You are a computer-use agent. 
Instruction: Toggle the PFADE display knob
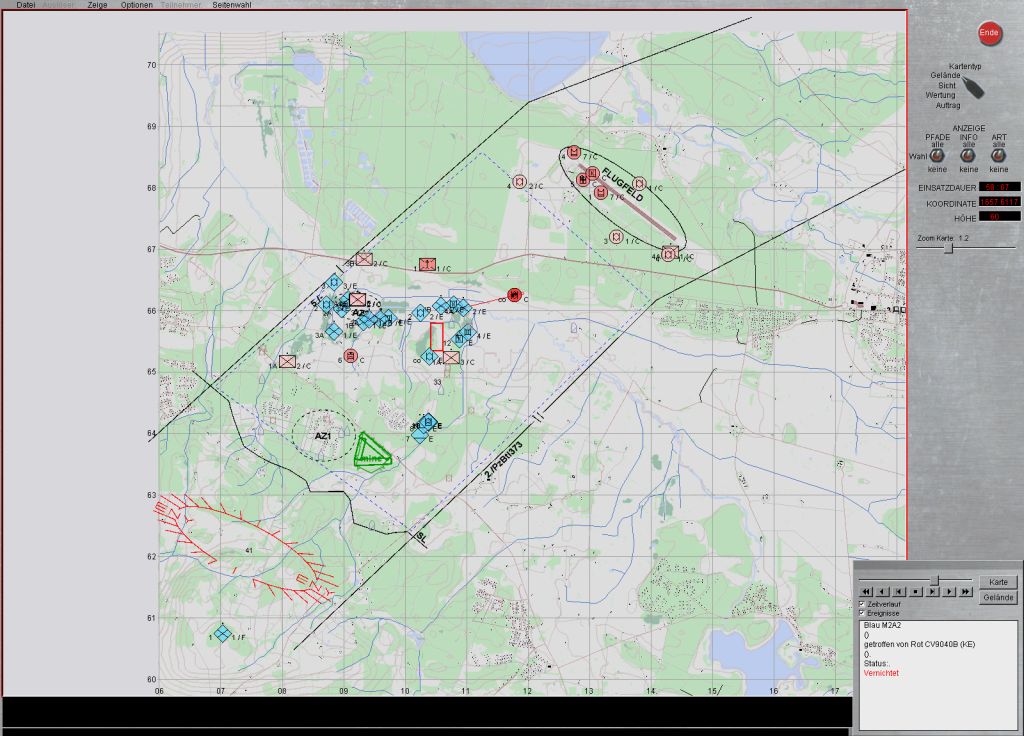pyautogui.click(x=937, y=156)
